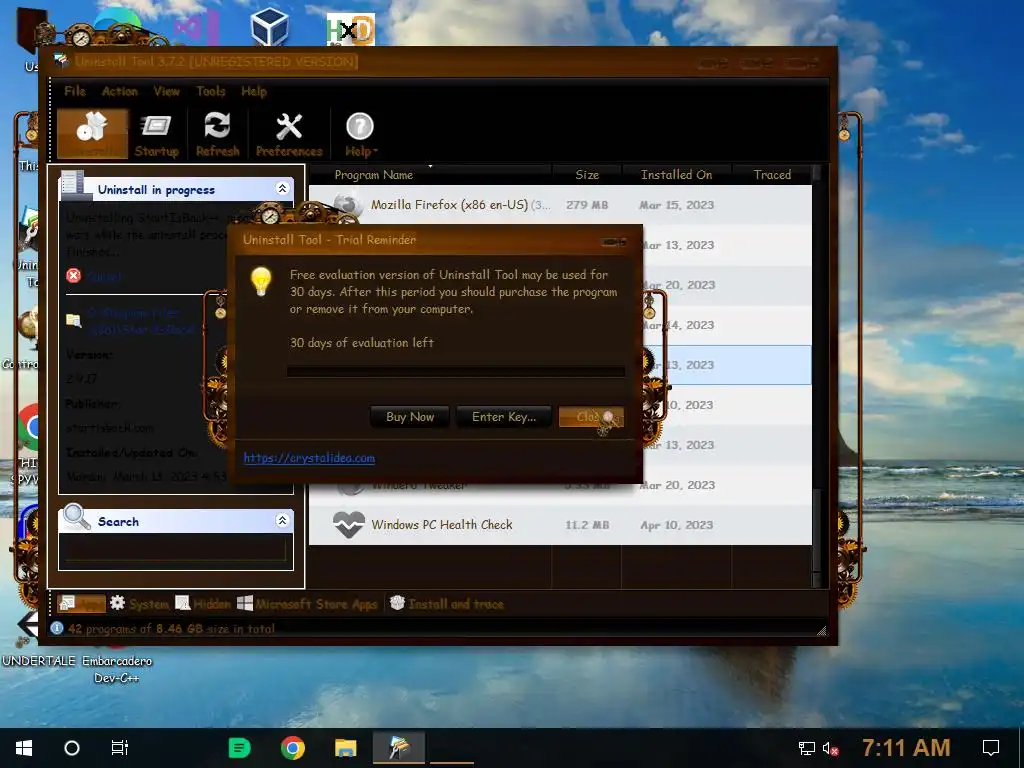The height and width of the screenshot is (768, 1024).
Task: Click the Windows PC Health Check heart icon
Action: [x=349, y=524]
